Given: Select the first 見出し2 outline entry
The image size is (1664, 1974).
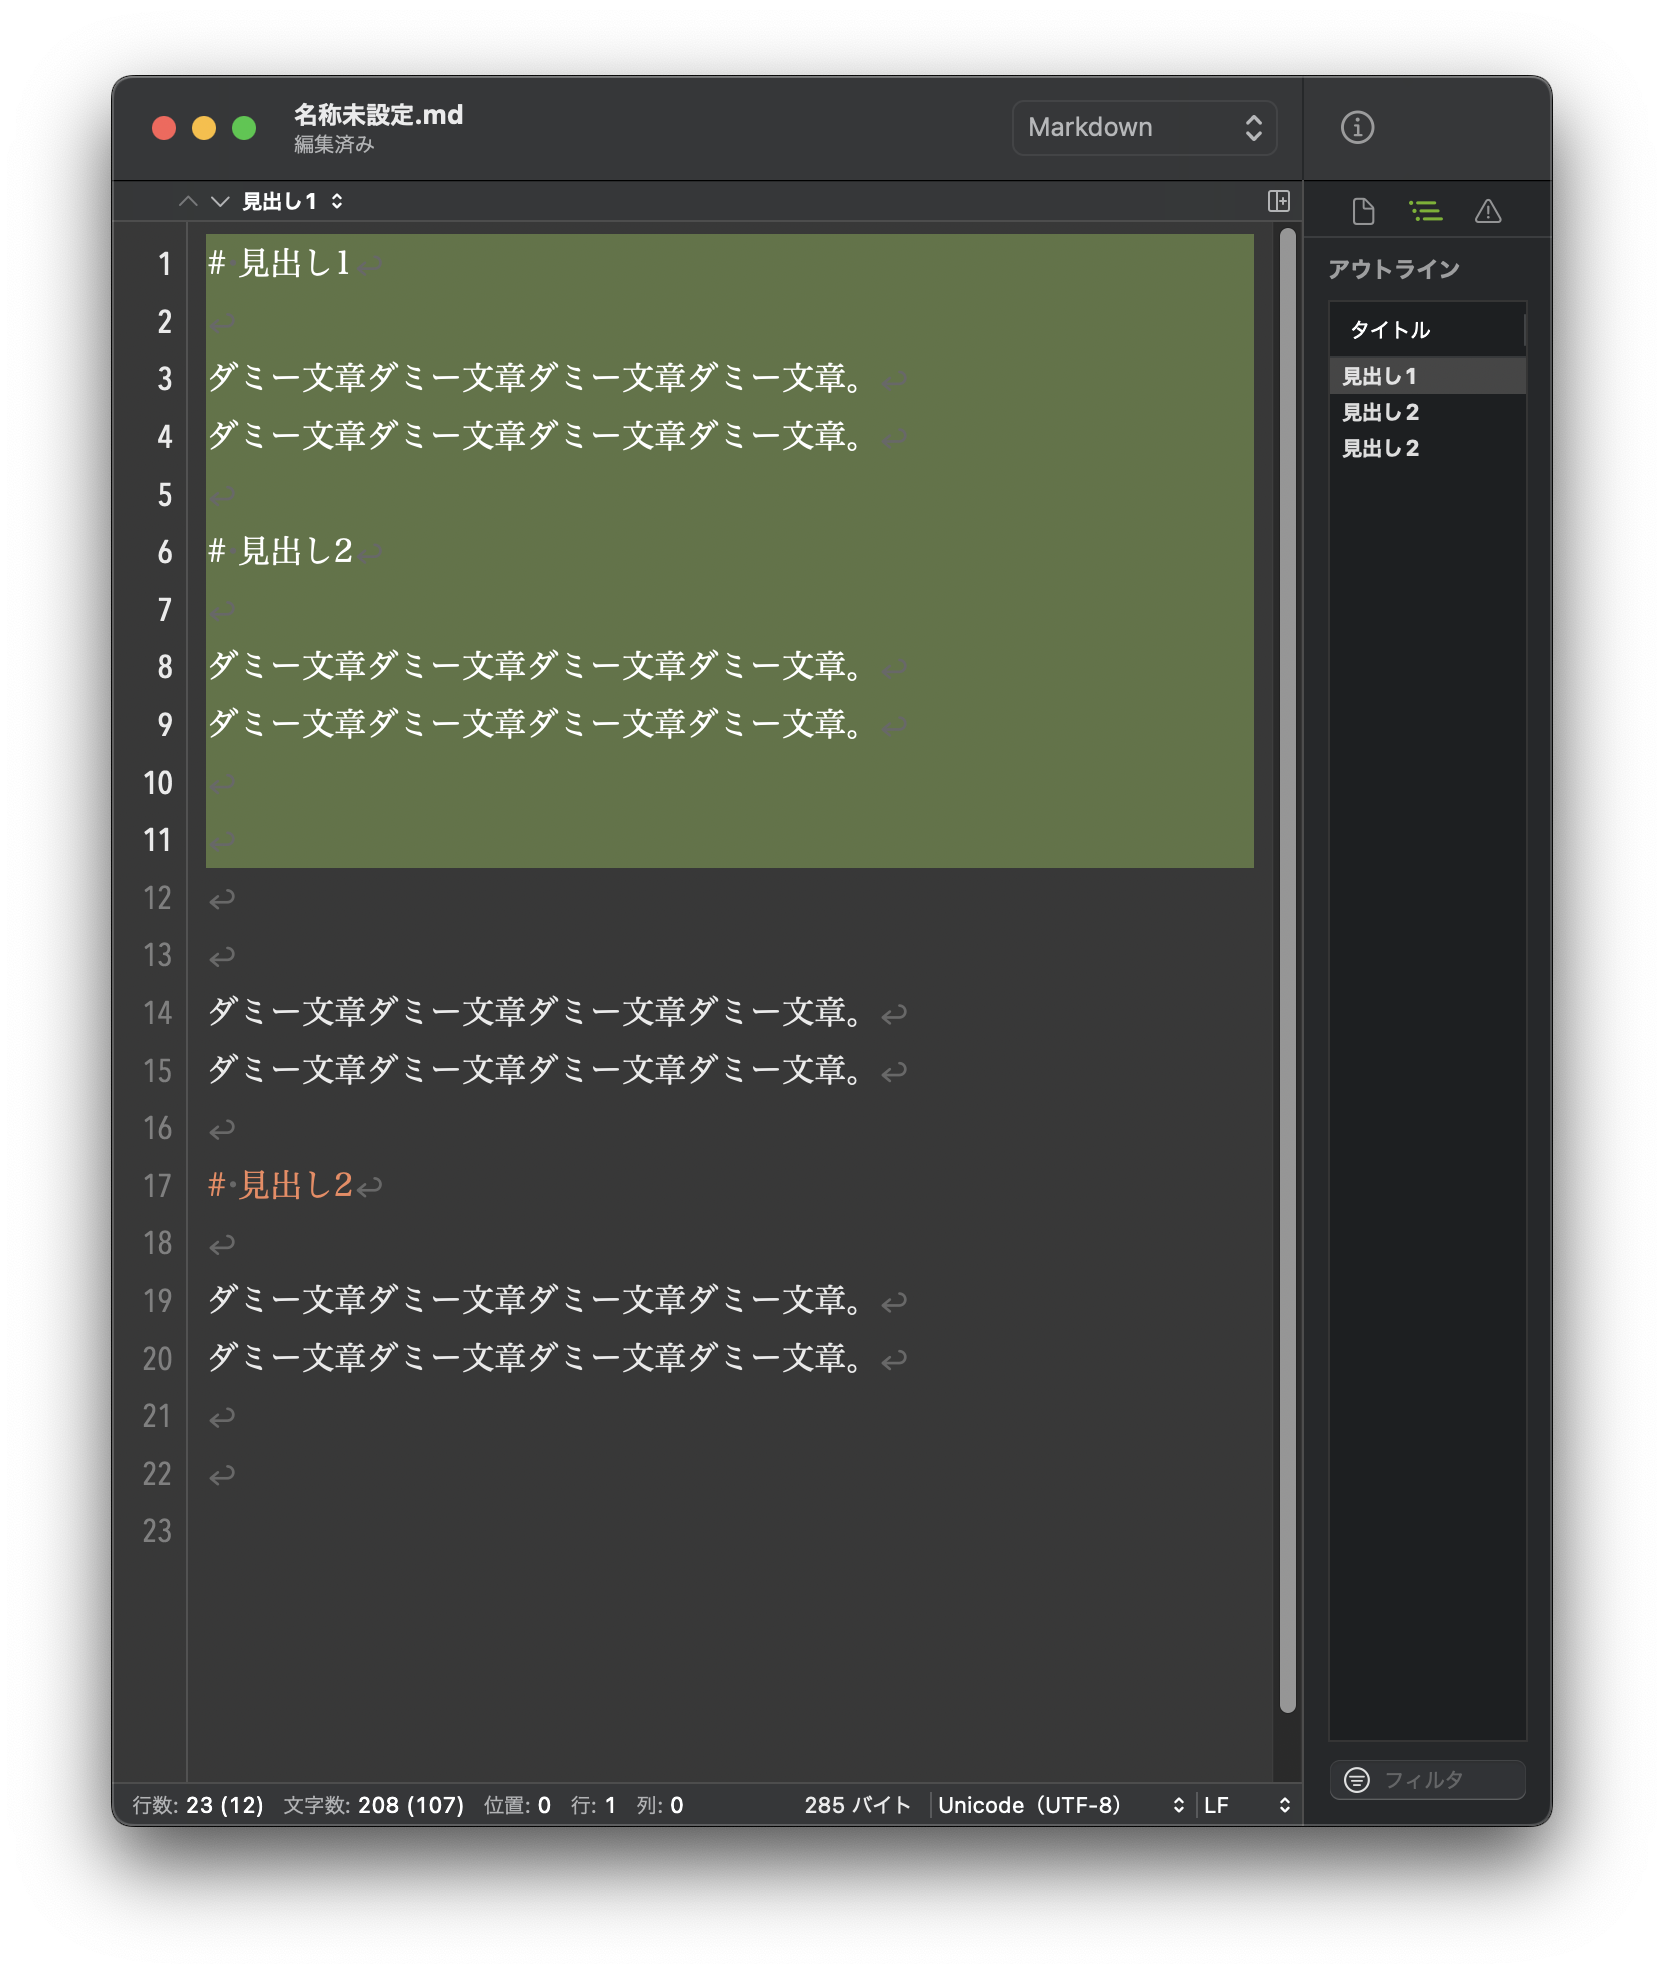Looking at the screenshot, I should click(x=1427, y=412).
